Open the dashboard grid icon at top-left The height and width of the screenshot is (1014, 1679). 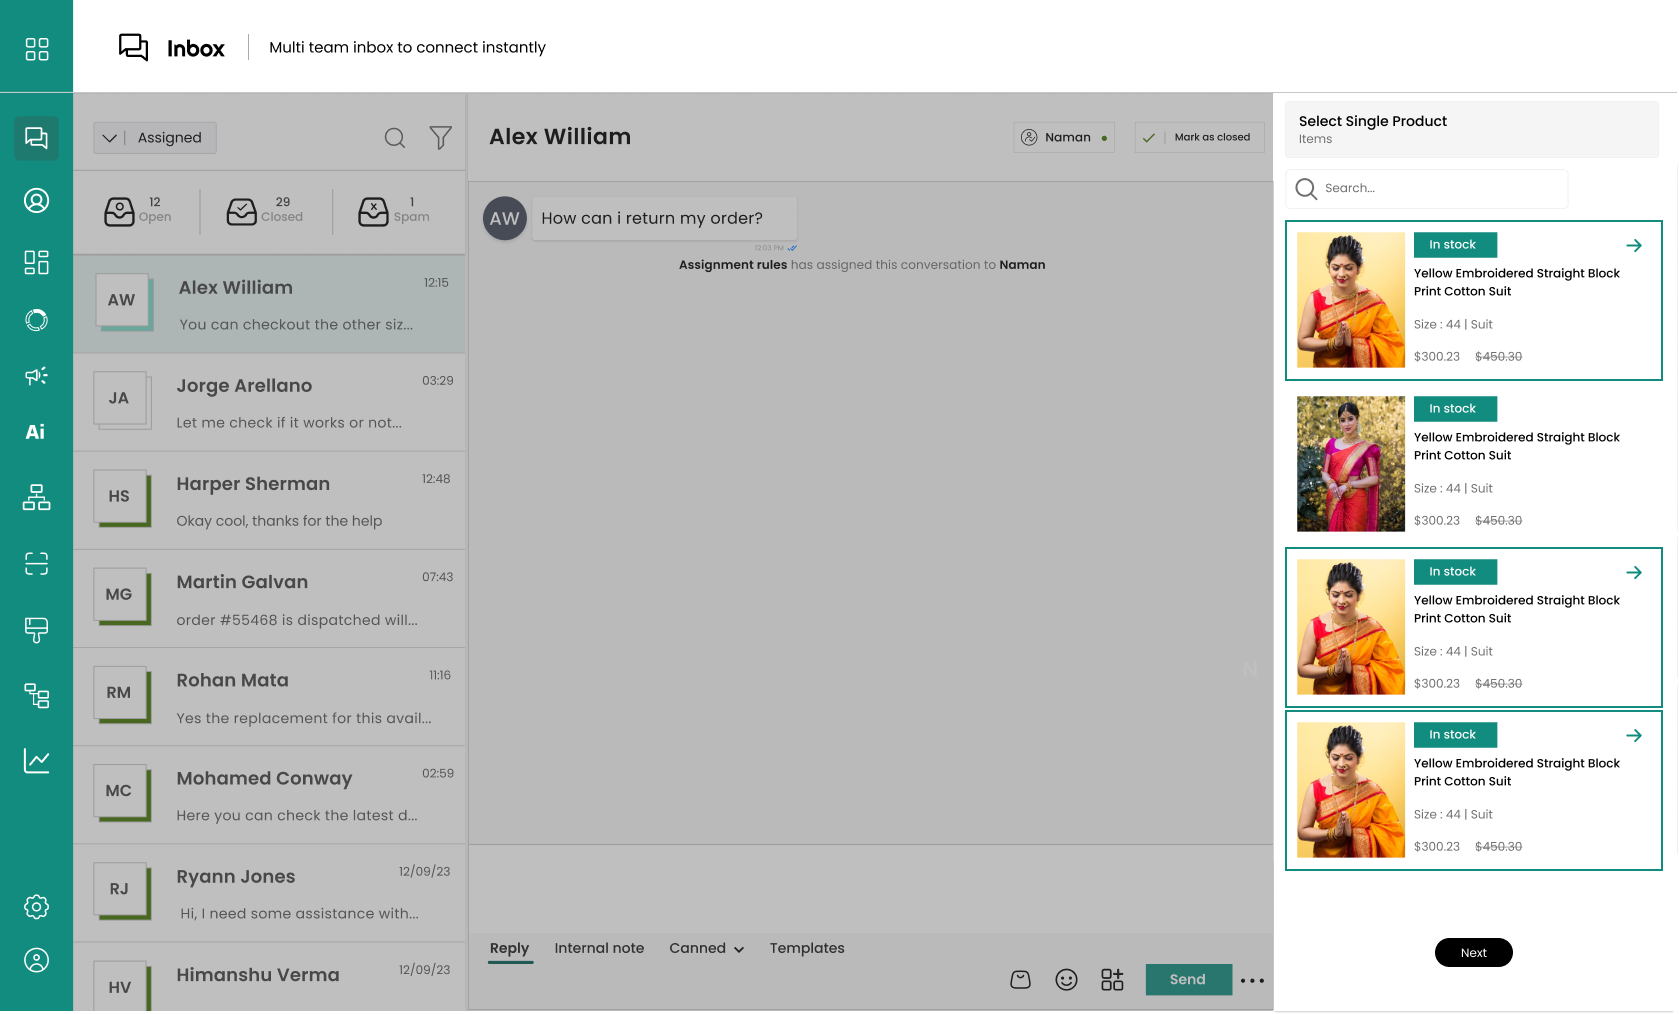[x=36, y=49]
